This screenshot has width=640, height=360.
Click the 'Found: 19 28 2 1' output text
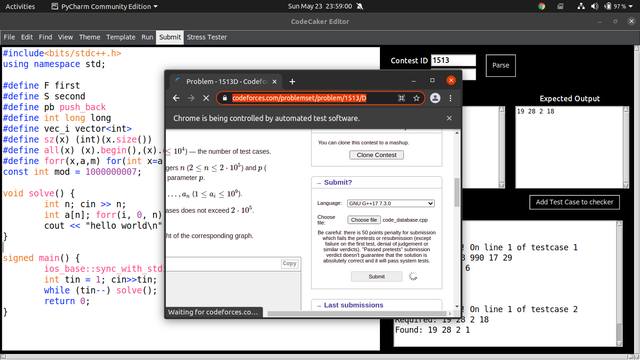[432, 330]
